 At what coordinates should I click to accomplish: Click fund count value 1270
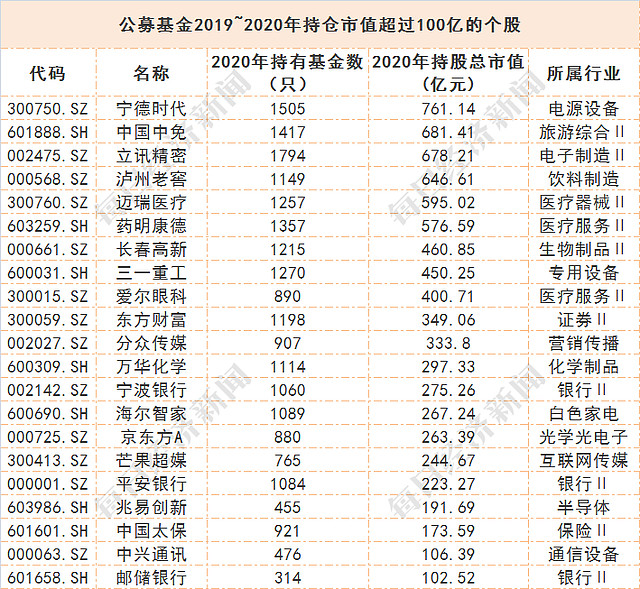(x=288, y=273)
